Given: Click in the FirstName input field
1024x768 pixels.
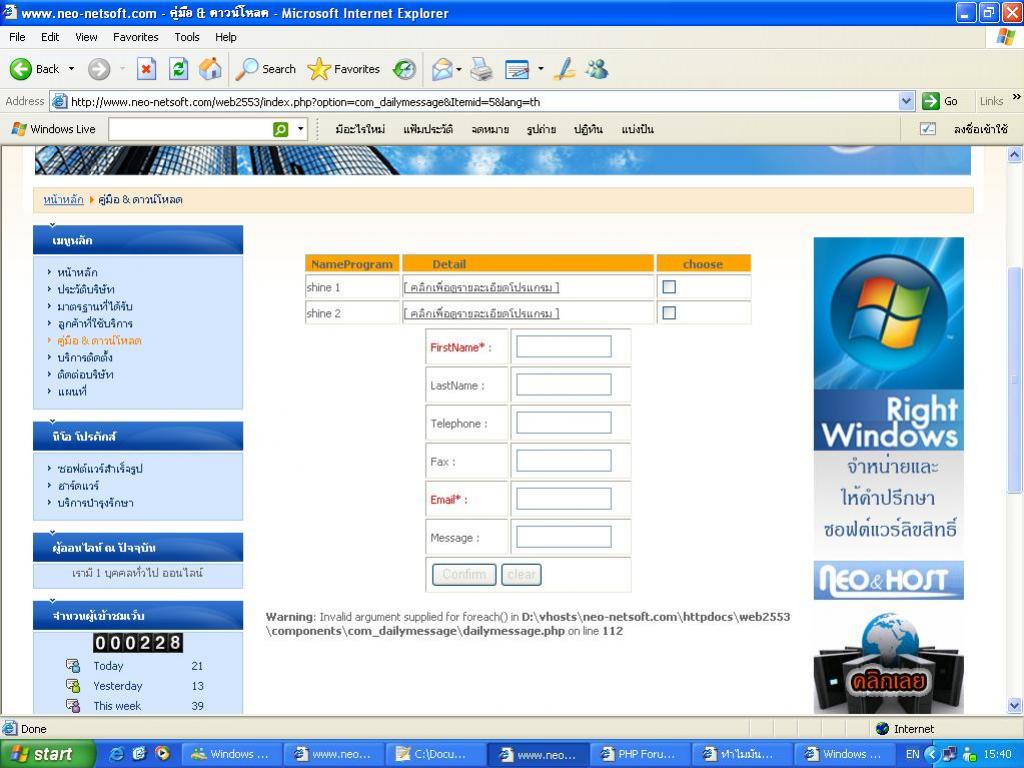Looking at the screenshot, I should pos(564,347).
